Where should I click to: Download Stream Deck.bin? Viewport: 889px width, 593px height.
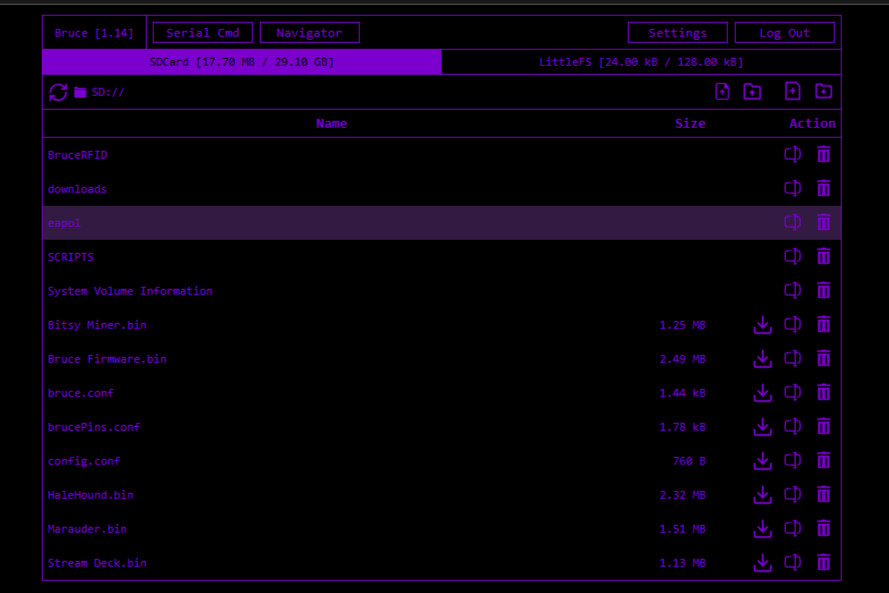[x=763, y=563]
